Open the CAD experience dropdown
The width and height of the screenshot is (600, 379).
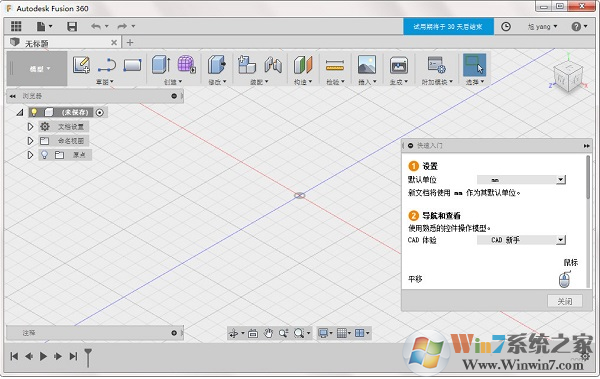(521, 240)
